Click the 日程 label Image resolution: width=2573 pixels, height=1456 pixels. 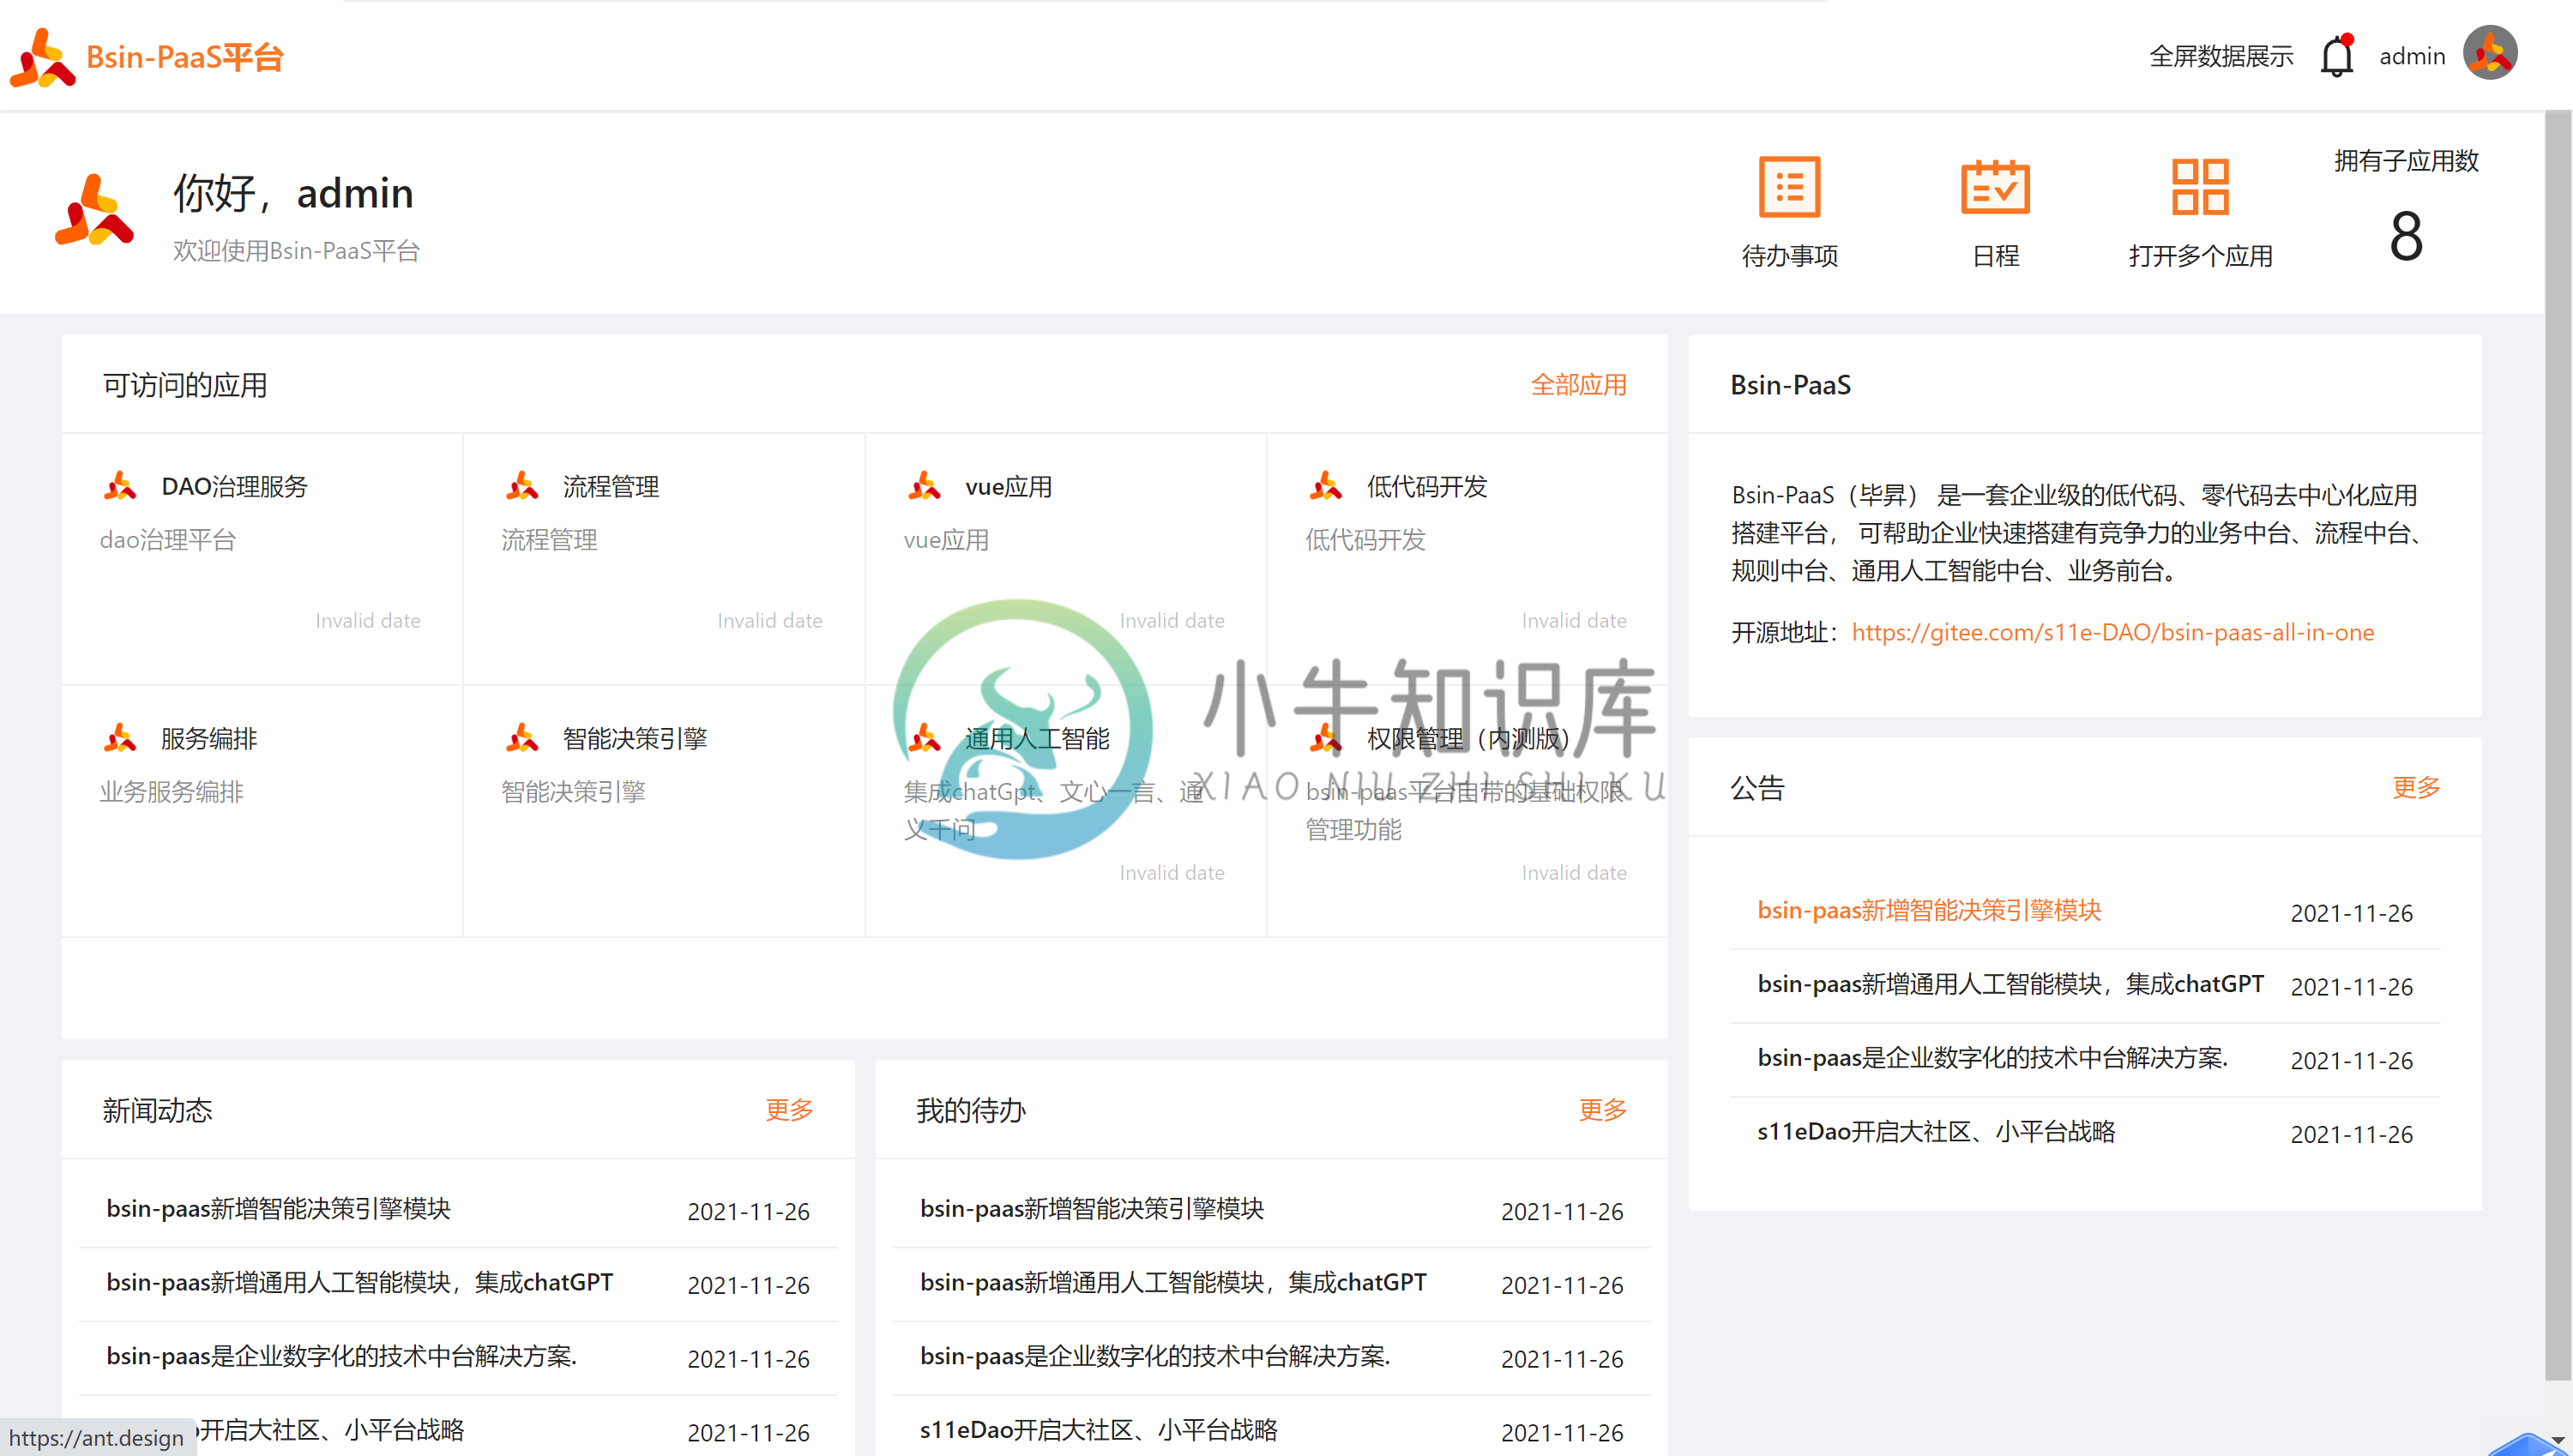1995,256
